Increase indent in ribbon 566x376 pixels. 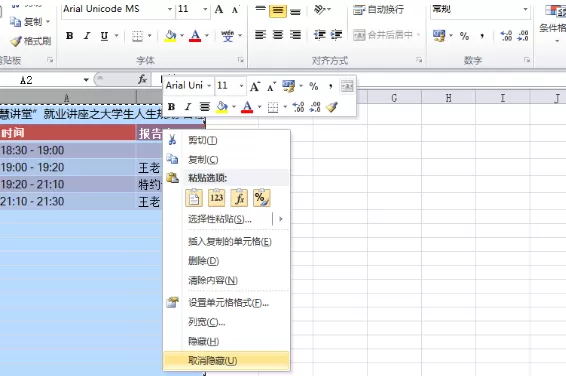coord(336,35)
